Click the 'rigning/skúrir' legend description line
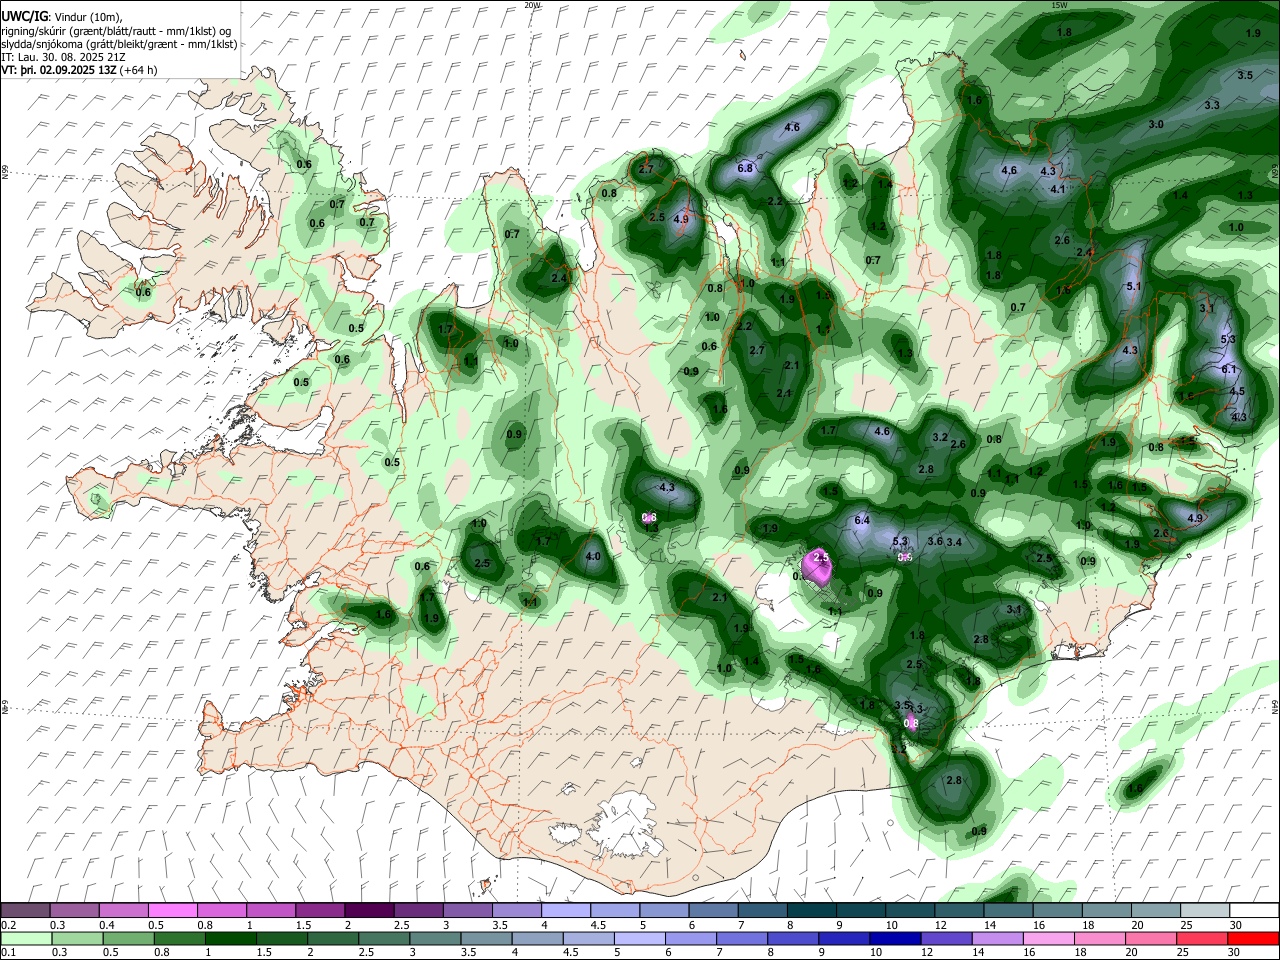This screenshot has height=960, width=1280. (116, 31)
